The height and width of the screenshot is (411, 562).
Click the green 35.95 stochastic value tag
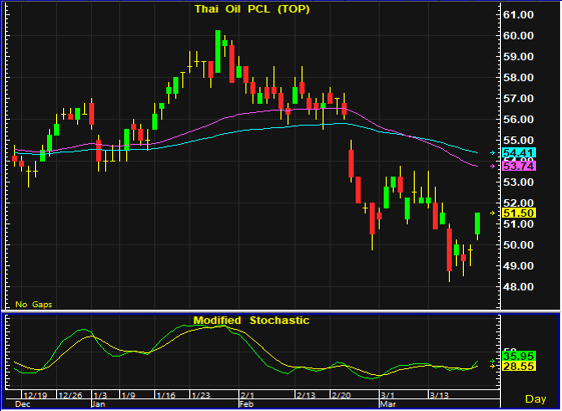519,356
